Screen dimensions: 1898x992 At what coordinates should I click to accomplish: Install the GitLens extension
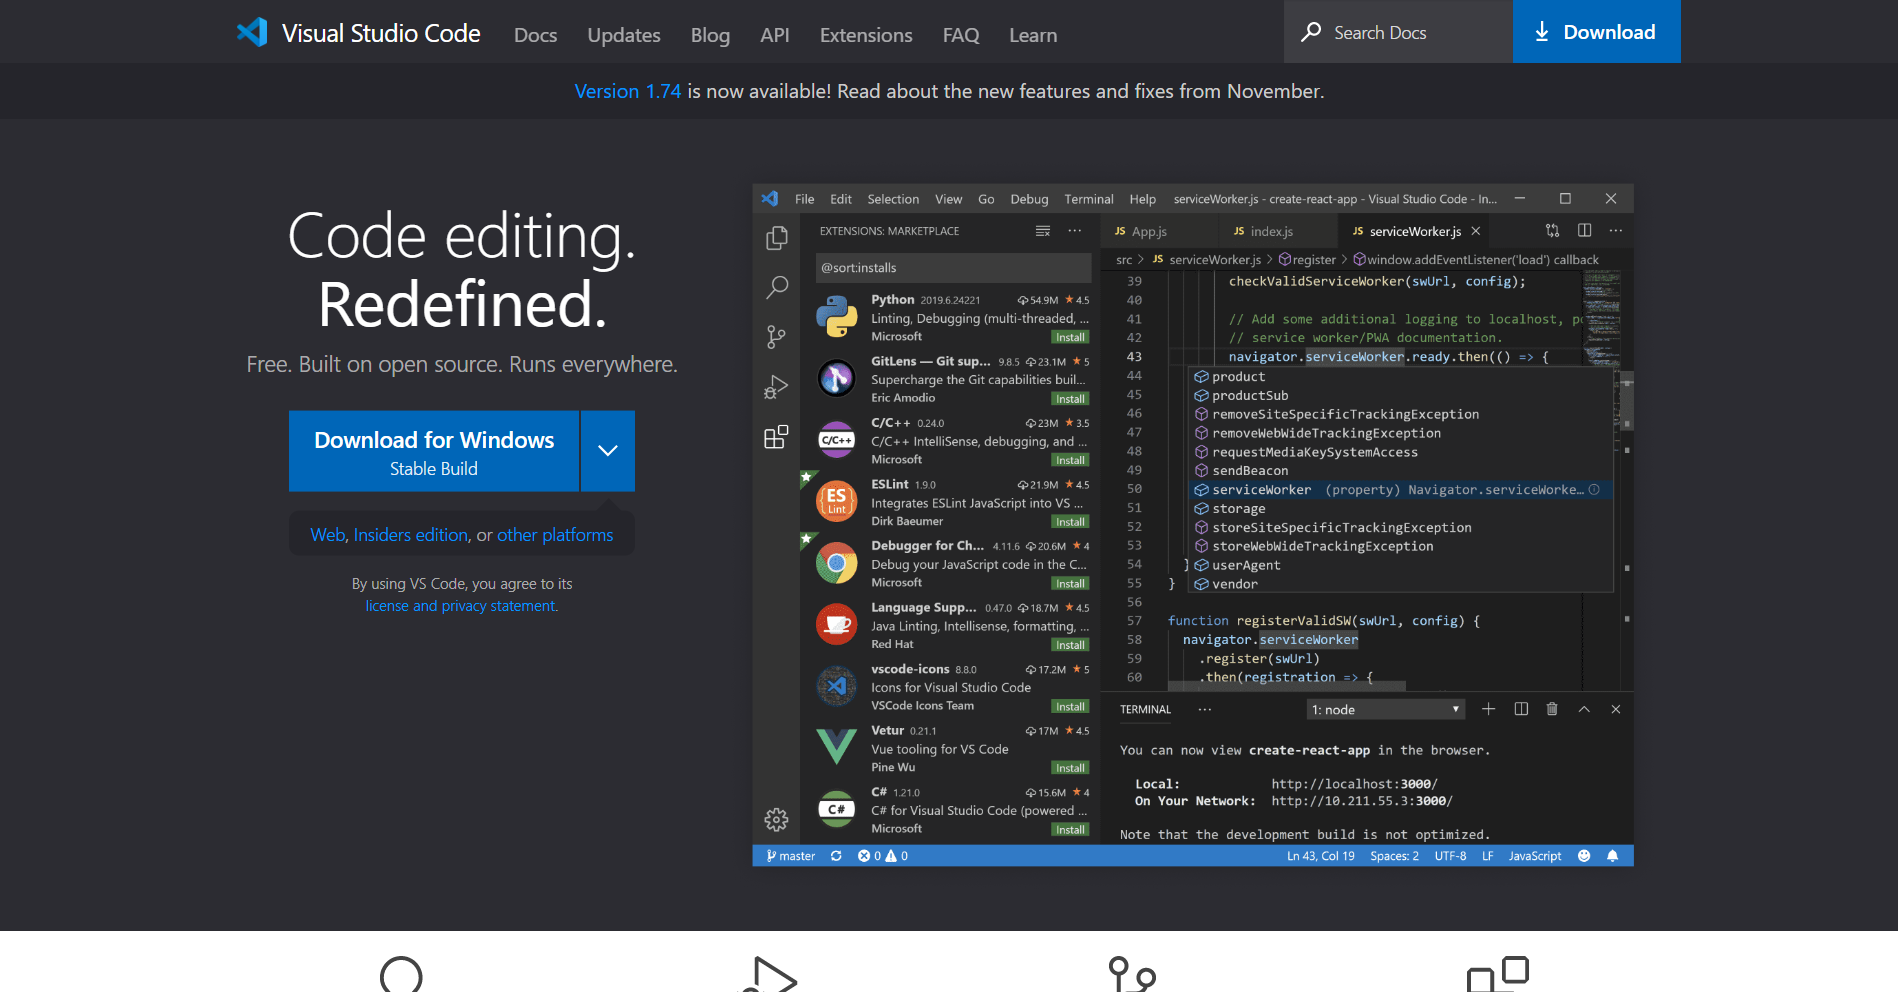point(1070,399)
